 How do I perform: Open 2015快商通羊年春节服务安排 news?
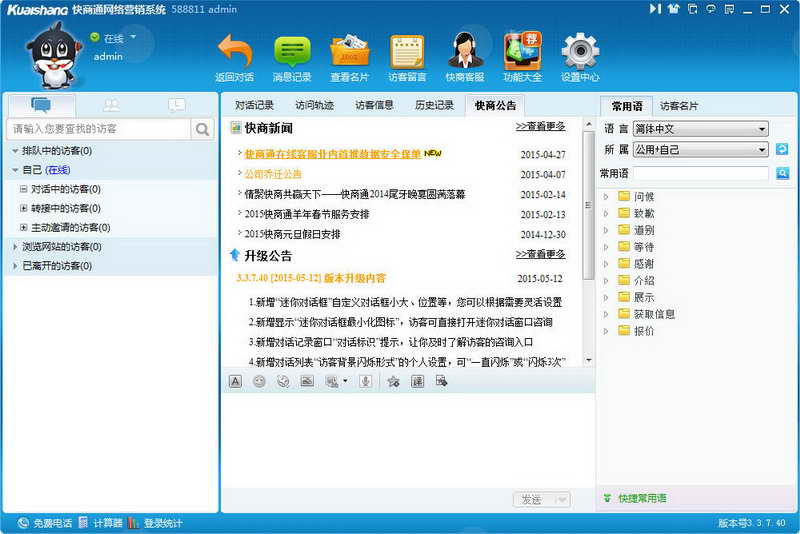coord(307,214)
